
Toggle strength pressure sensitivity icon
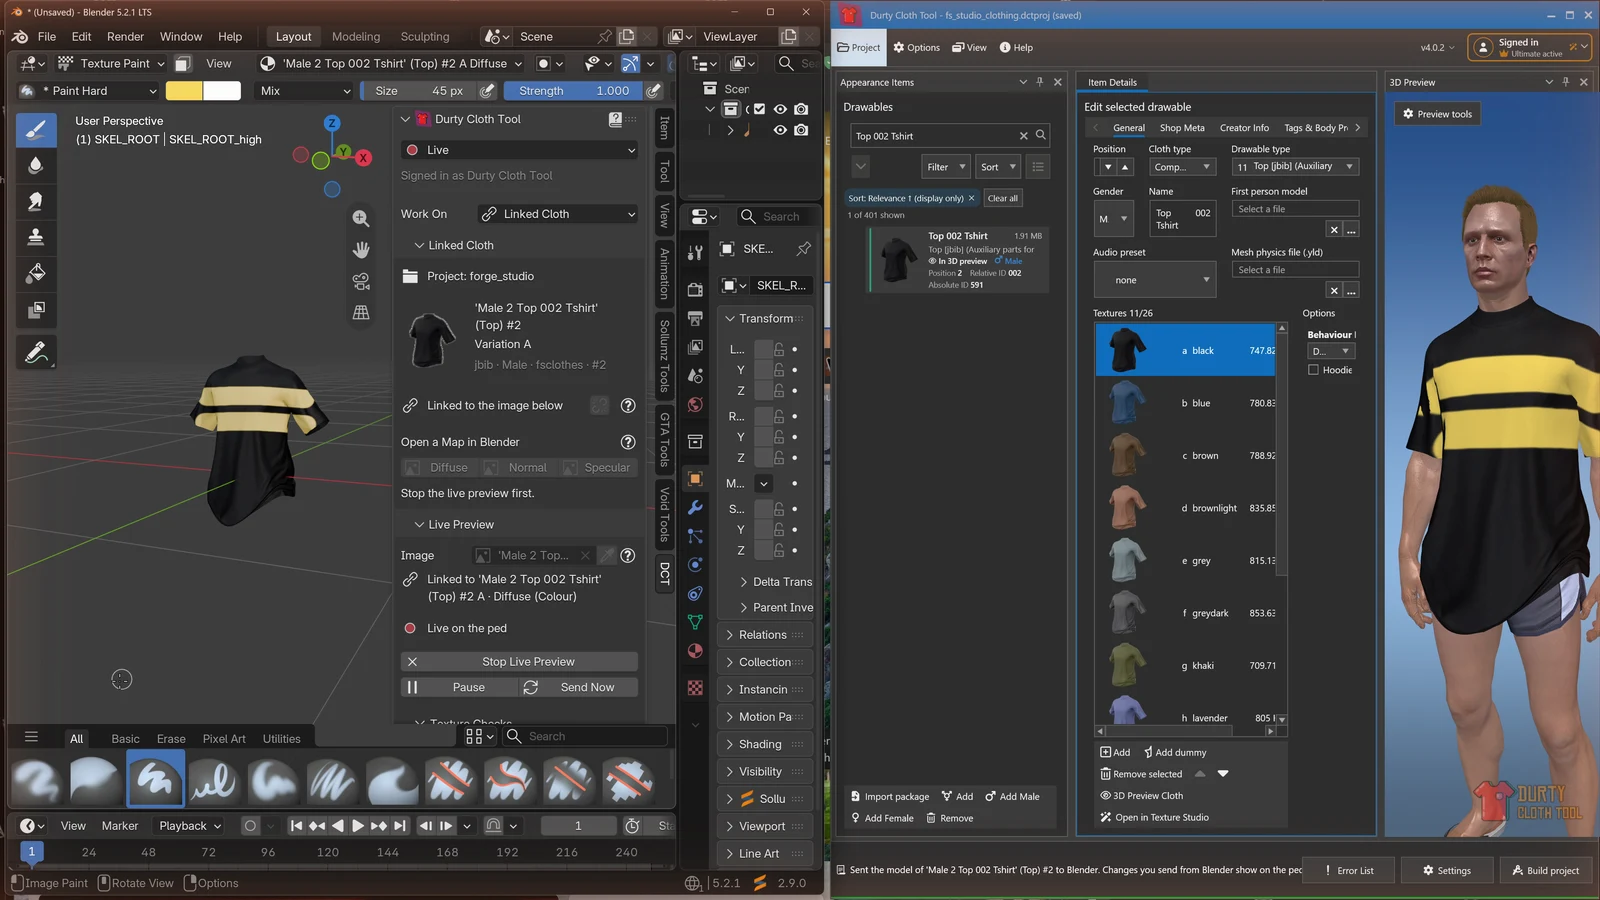pyautogui.click(x=654, y=90)
